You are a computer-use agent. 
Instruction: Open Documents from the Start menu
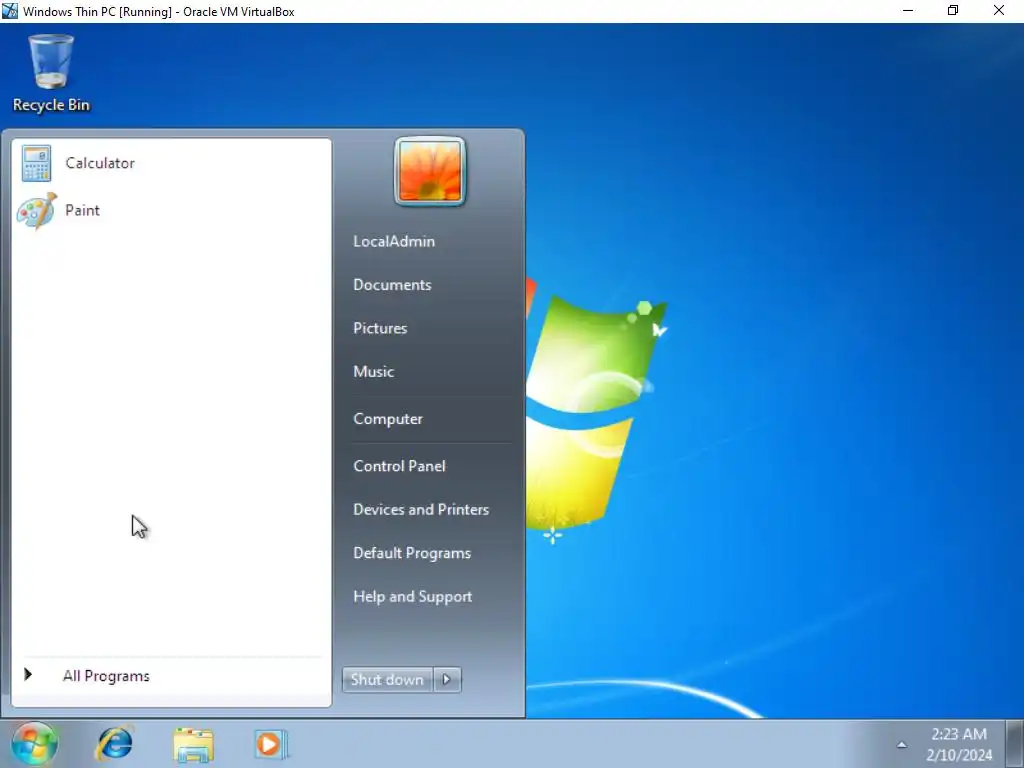pos(392,285)
